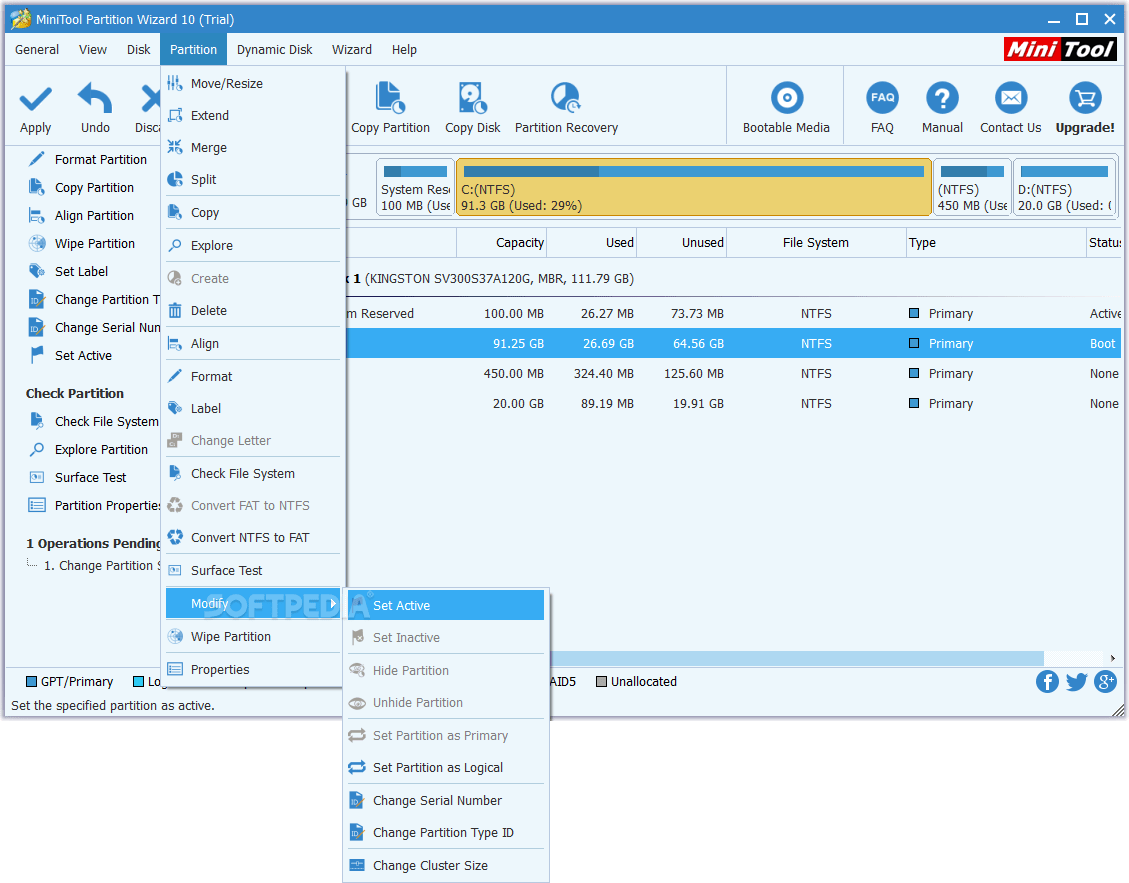Image resolution: width=1129 pixels, height=883 pixels.
Task: Select Set Active in Modify submenu
Action: click(446, 605)
